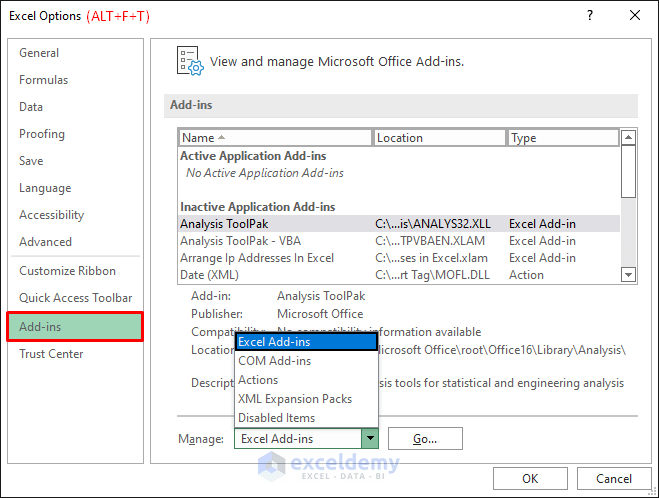Select Analysis ToolPak - VBA row
This screenshot has width=659, height=498.
[240, 241]
